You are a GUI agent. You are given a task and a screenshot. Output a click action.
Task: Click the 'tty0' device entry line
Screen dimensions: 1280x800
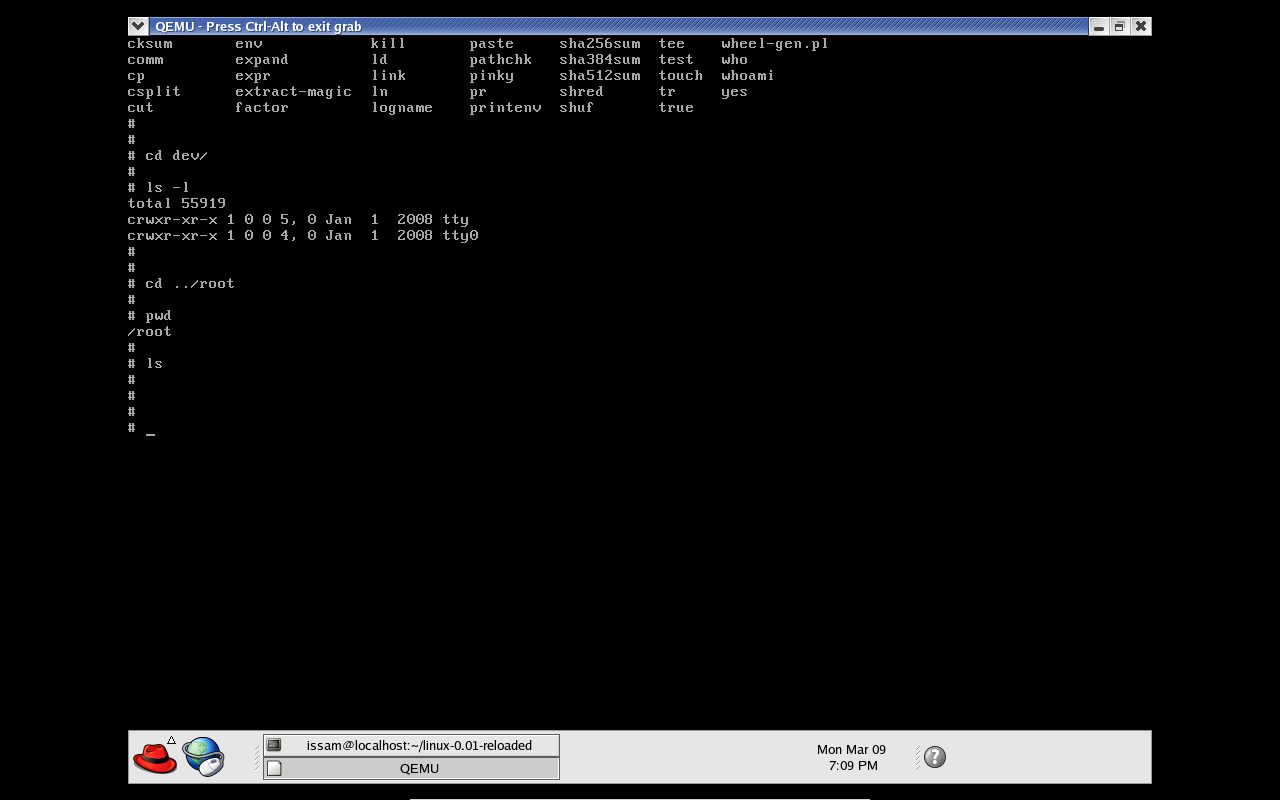pyautogui.click(x=302, y=236)
